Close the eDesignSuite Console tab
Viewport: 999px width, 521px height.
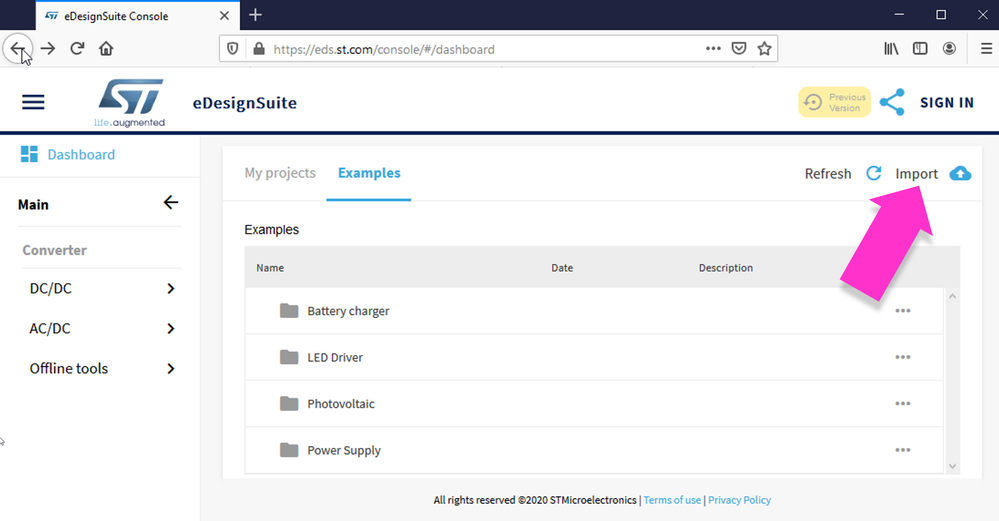(x=224, y=15)
